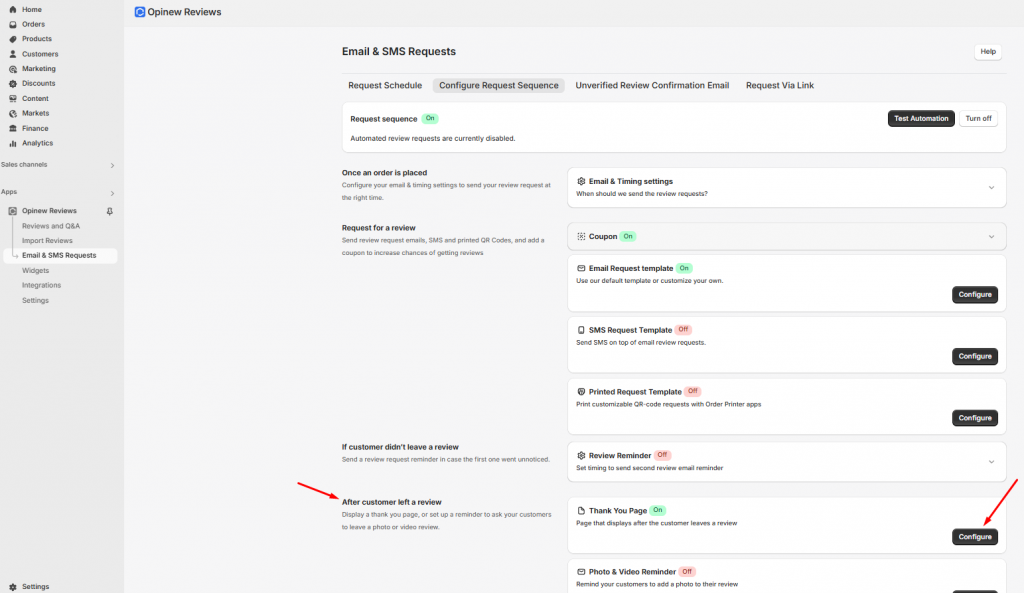The height and width of the screenshot is (593, 1024).
Task: Click the Content icon in sidebar
Action: [x=12, y=99]
